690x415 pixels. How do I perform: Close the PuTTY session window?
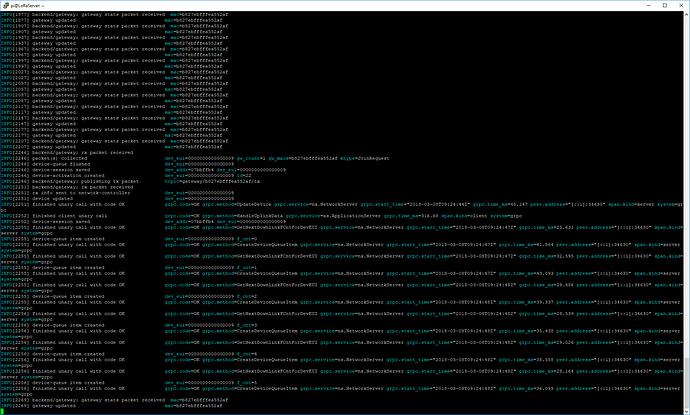pos(681,5)
